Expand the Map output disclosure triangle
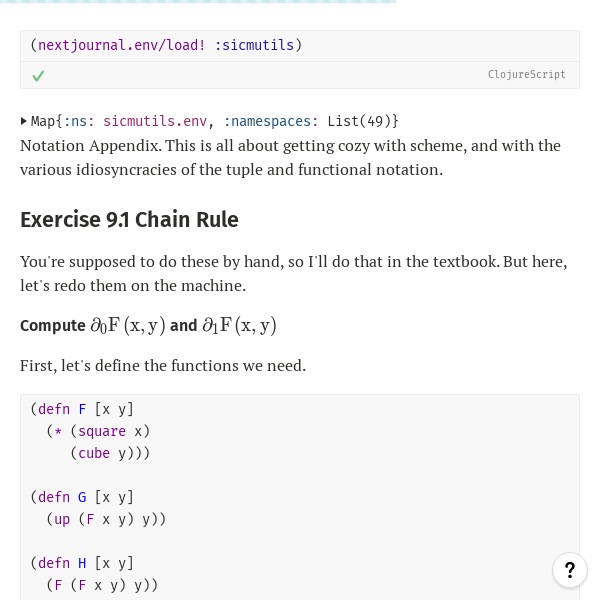Image resolution: width=600 pixels, height=600 pixels. coord(24,121)
